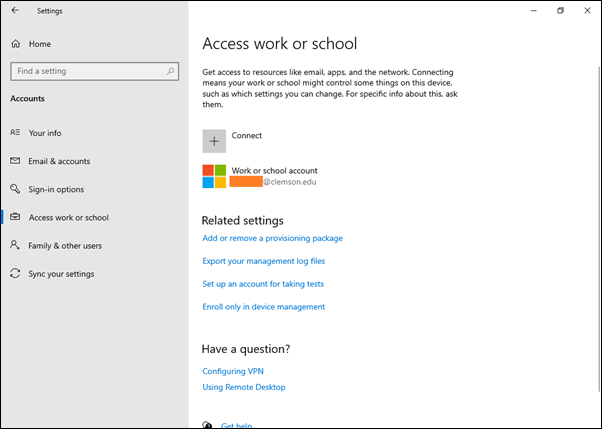Screen dimensions: 602x429
Task: Click the Access work or school briefcase icon
Action: (15, 217)
